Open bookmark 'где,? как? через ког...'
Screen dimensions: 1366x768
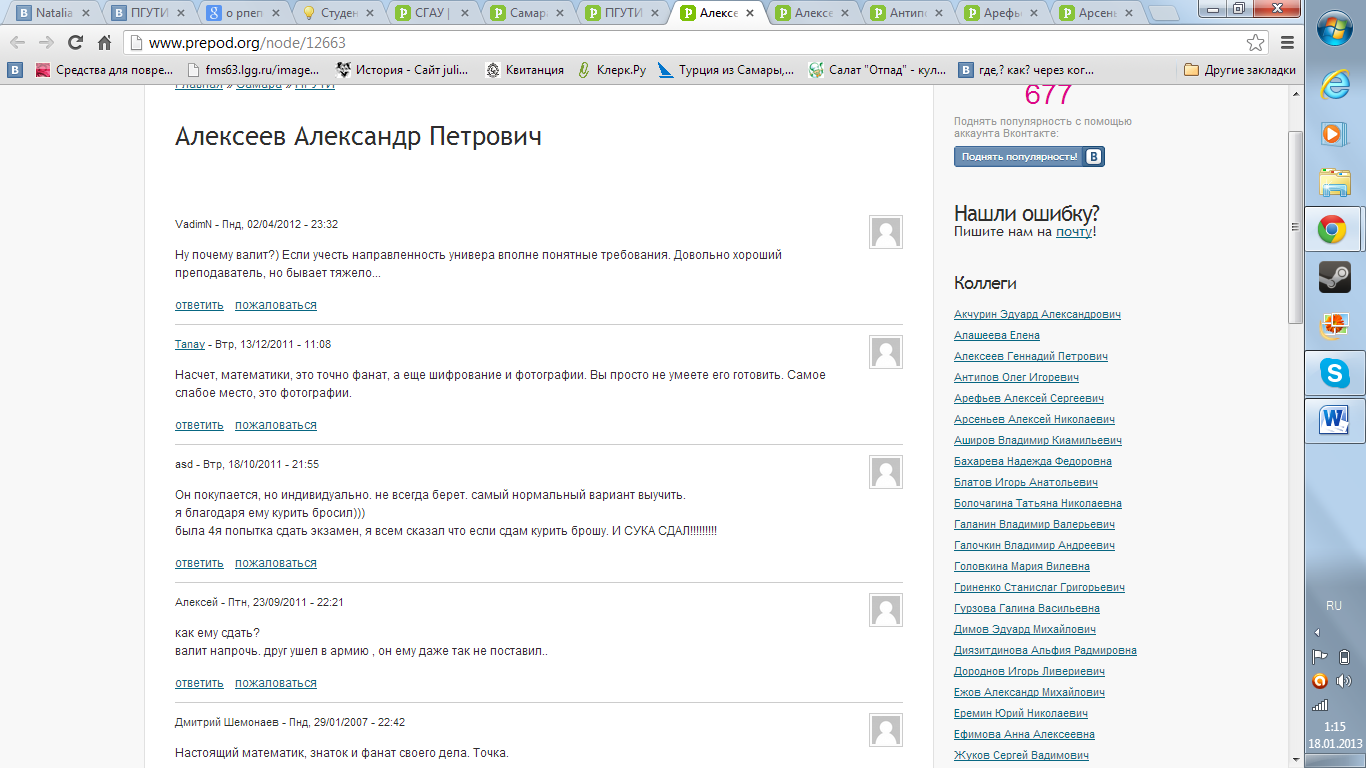1027,70
